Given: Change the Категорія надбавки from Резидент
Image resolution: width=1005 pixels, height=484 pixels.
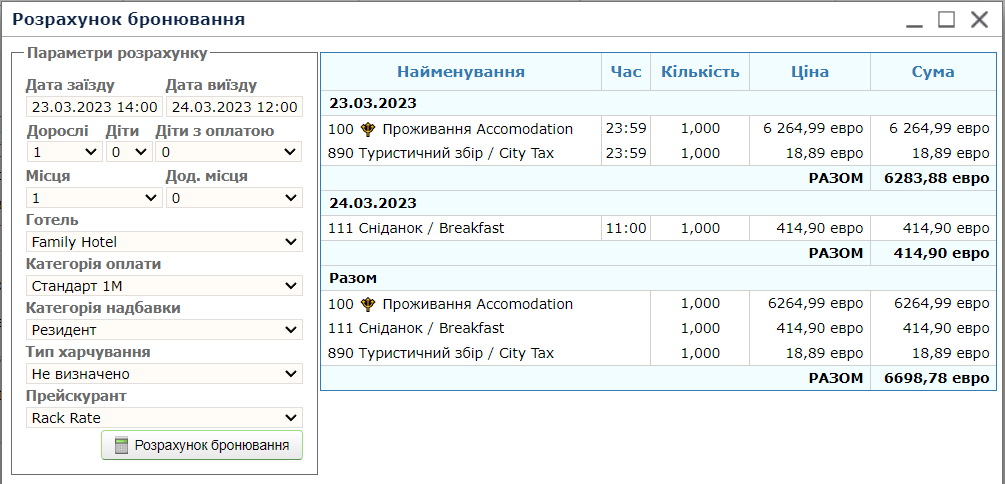Looking at the screenshot, I should pyautogui.click(x=164, y=330).
